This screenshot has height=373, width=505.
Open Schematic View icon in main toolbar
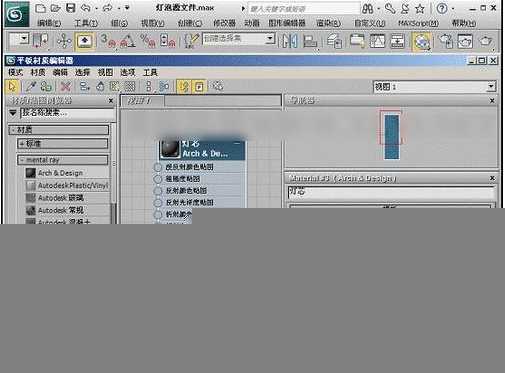(x=397, y=41)
